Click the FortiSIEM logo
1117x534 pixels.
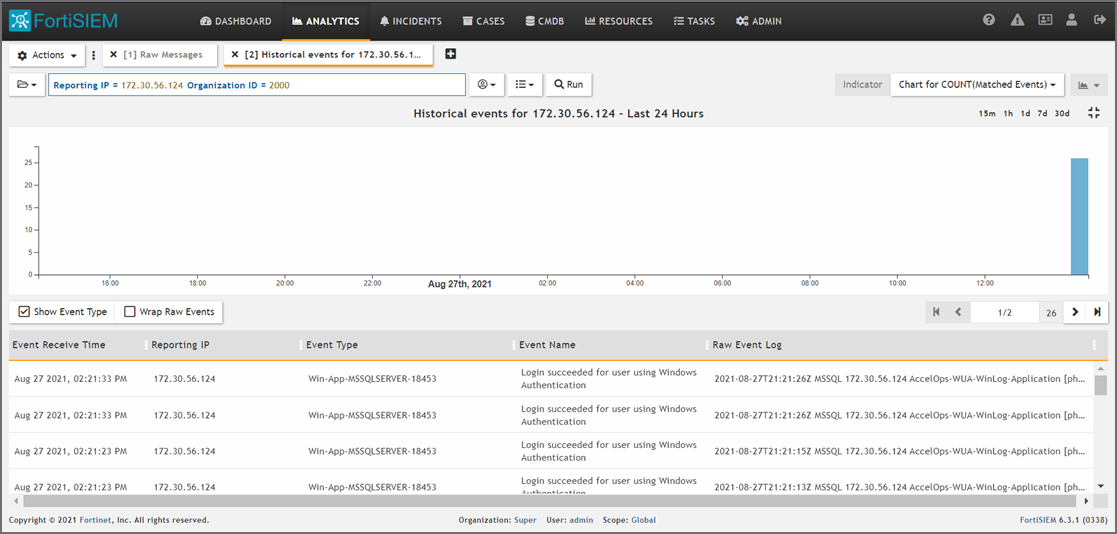point(63,21)
